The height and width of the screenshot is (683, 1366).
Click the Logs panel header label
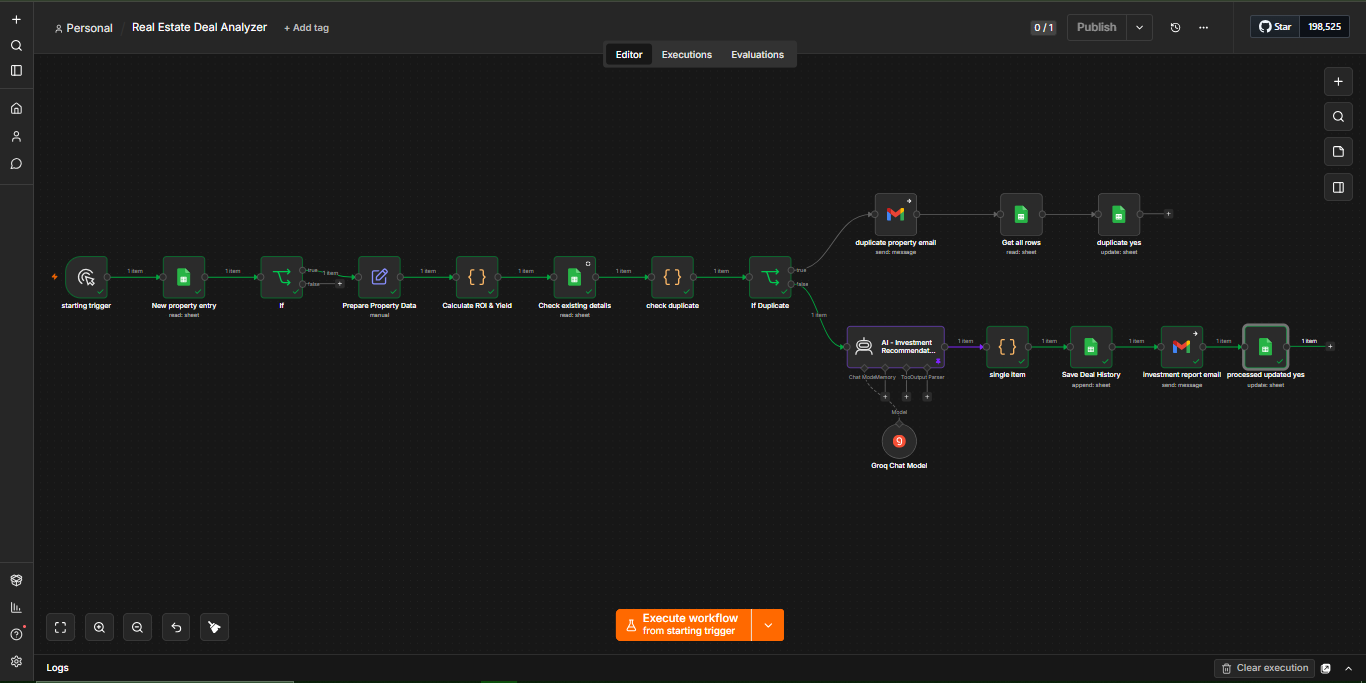[x=58, y=668]
